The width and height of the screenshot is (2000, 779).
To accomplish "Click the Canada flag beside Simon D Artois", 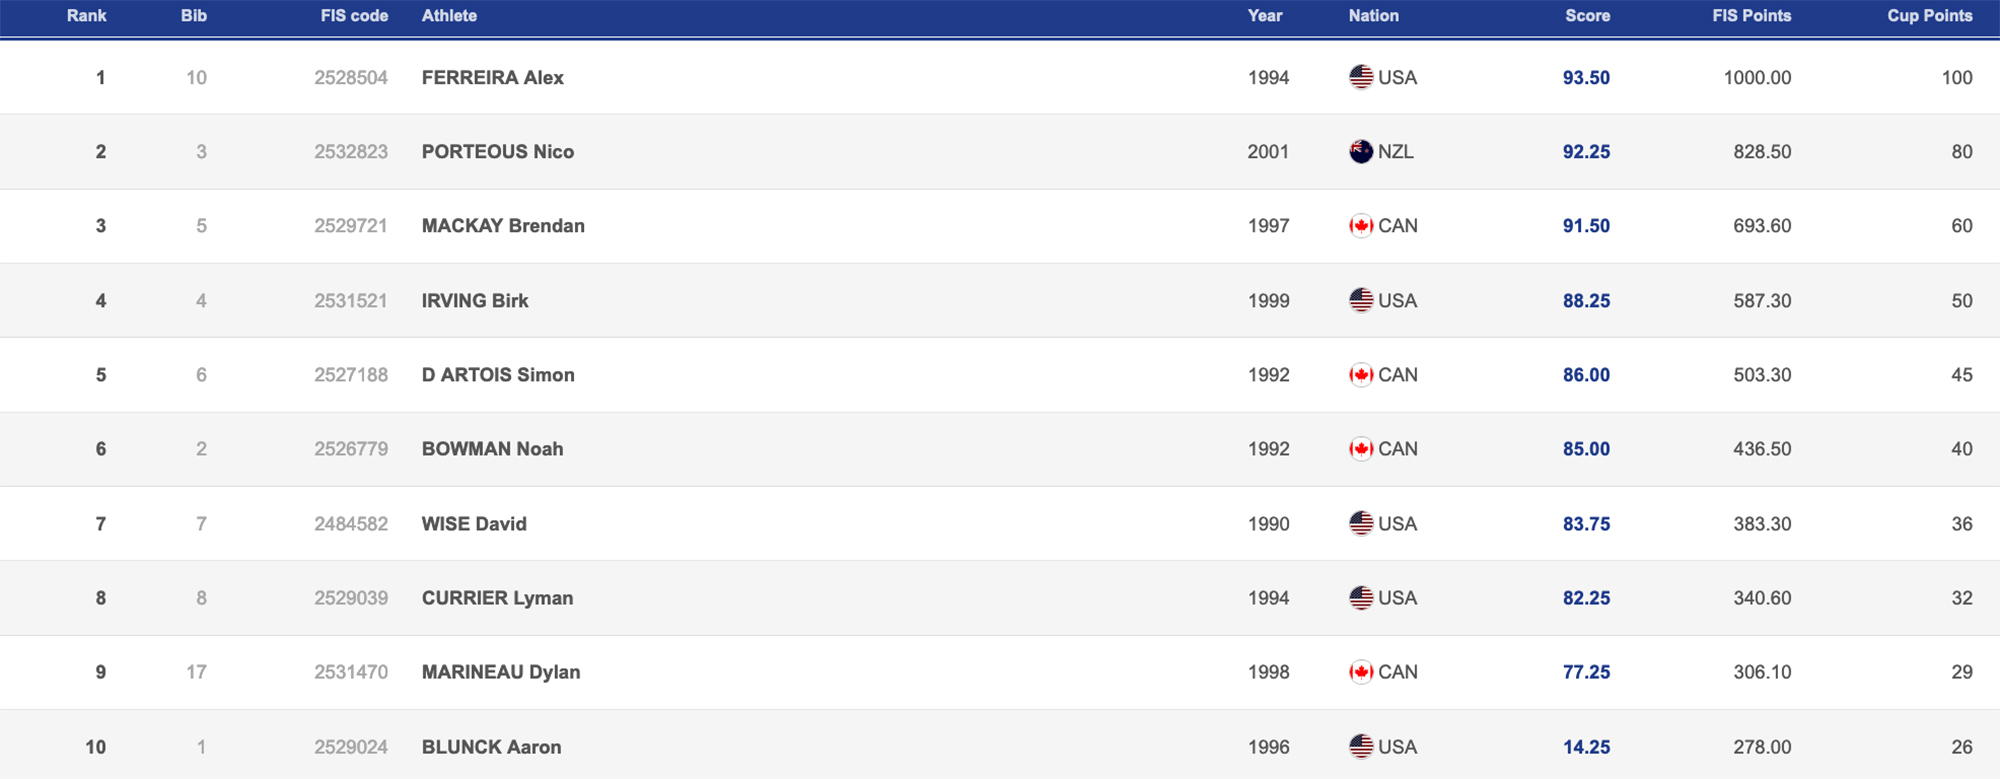I will pos(1361,375).
